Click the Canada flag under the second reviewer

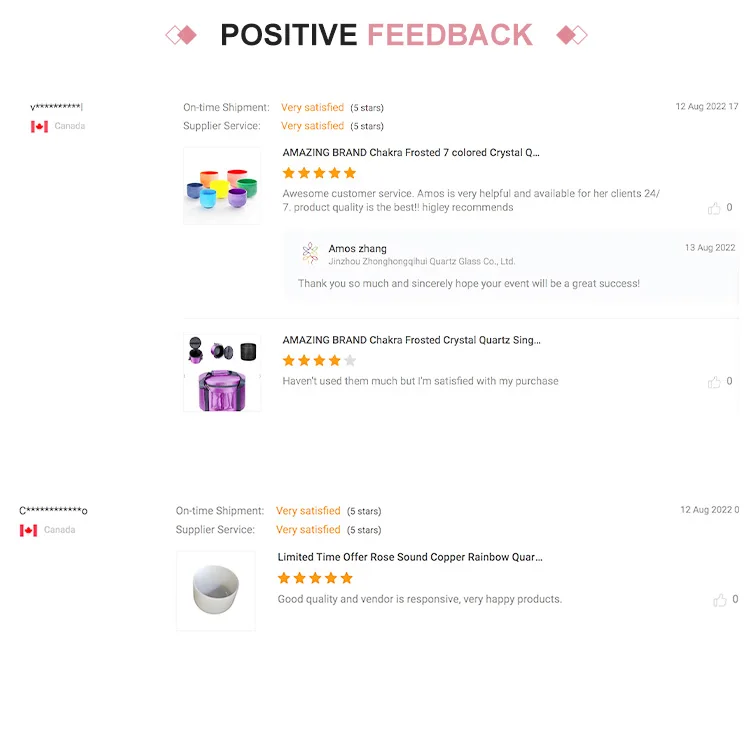point(28,530)
